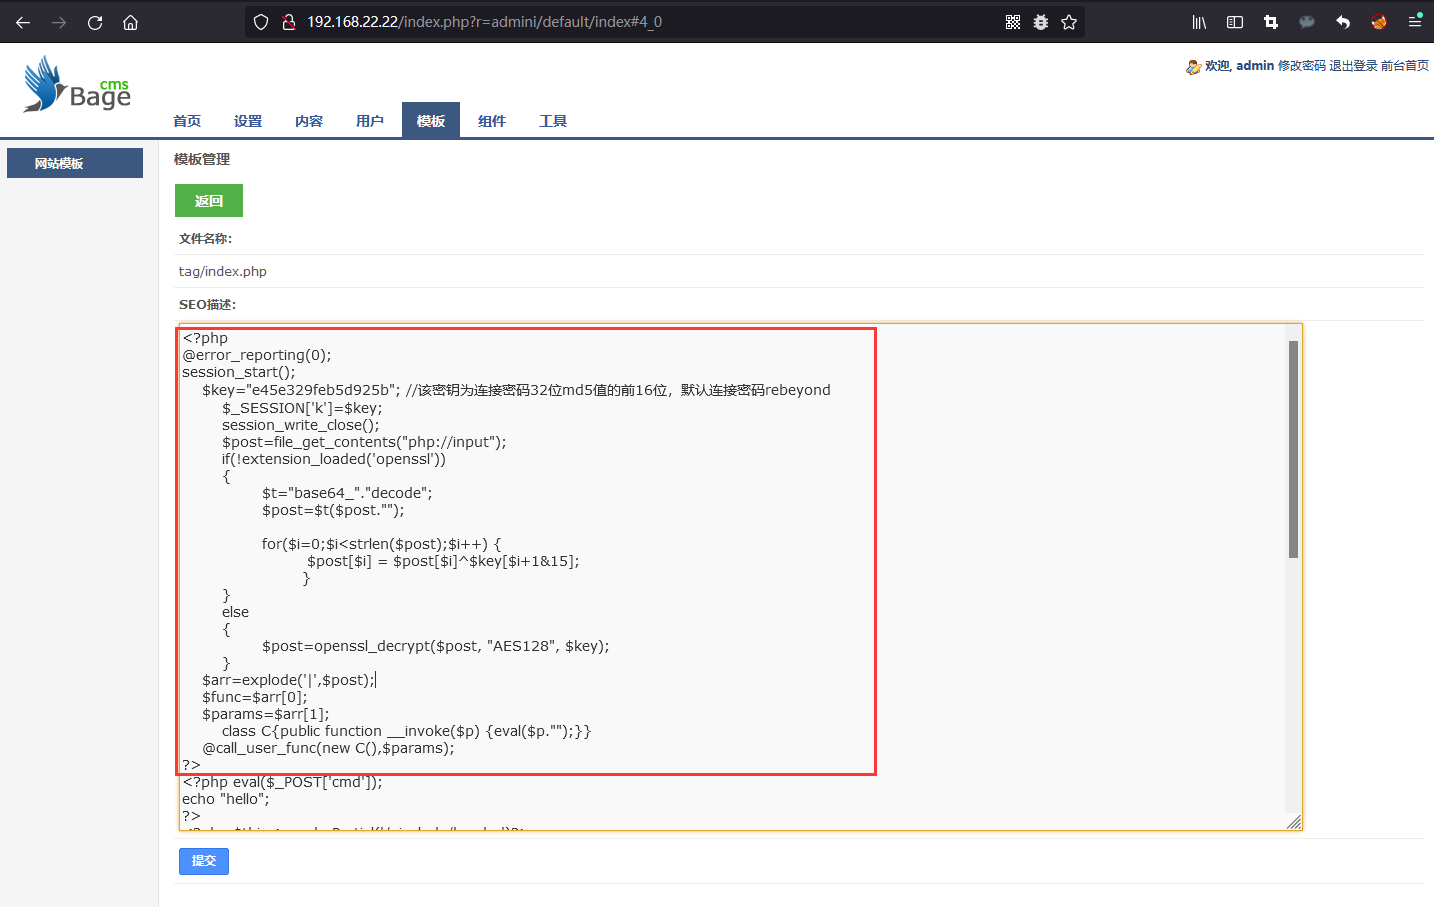
Task: Click the $params=$arr[1]; code line
Action: click(x=266, y=714)
